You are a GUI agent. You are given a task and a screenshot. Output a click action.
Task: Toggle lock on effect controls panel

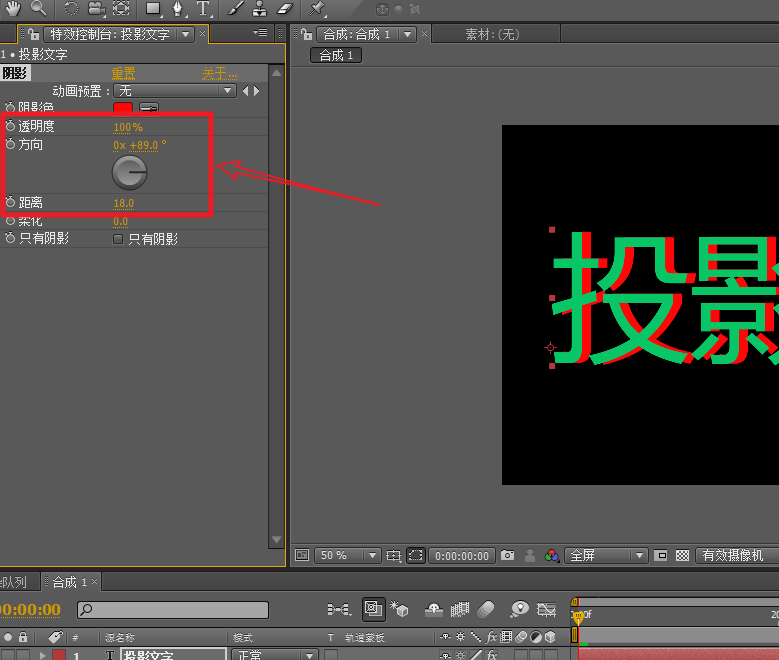click(34, 34)
